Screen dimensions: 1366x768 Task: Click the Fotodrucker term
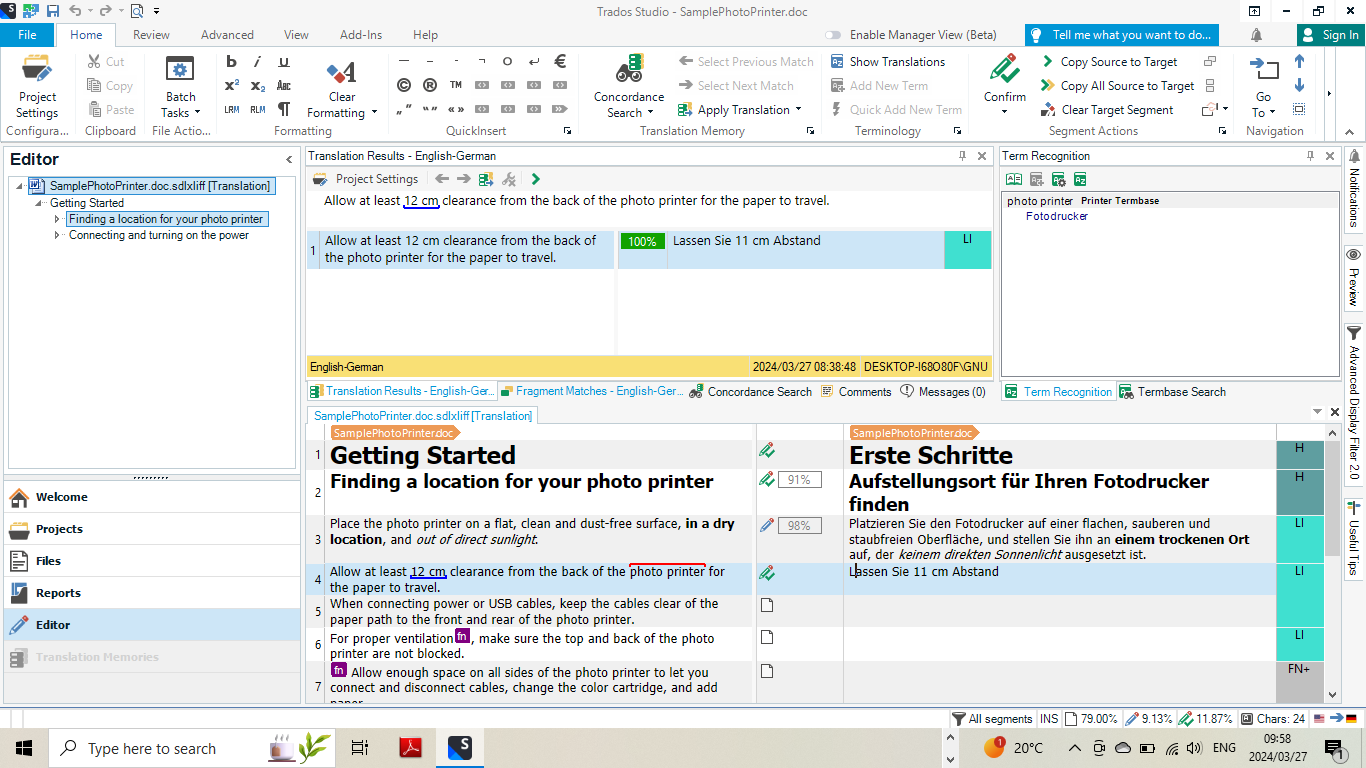pyautogui.click(x=1056, y=216)
